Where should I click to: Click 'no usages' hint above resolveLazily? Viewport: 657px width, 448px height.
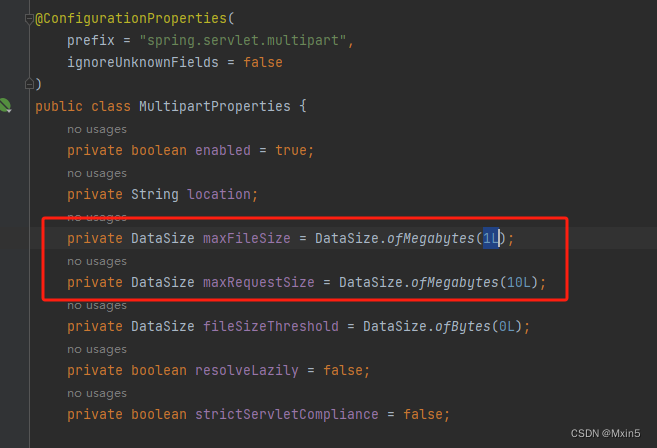97,350
